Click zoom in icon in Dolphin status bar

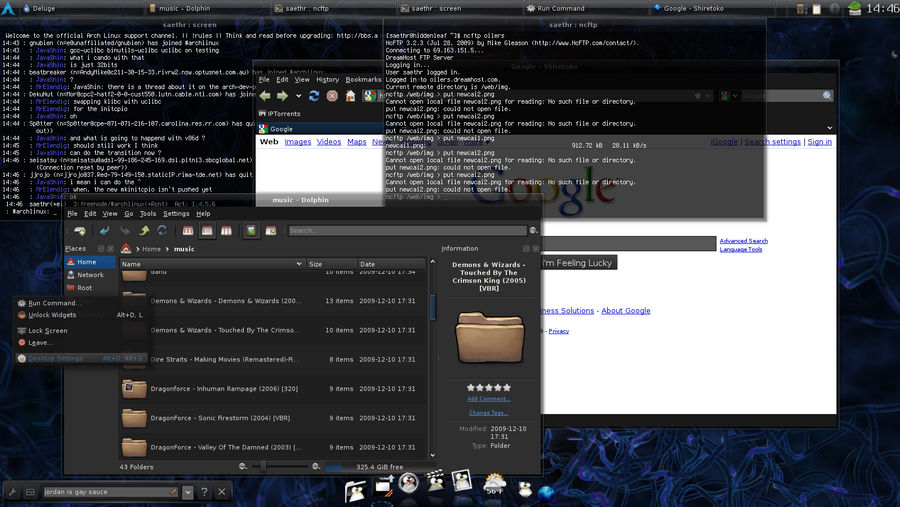tap(316, 467)
